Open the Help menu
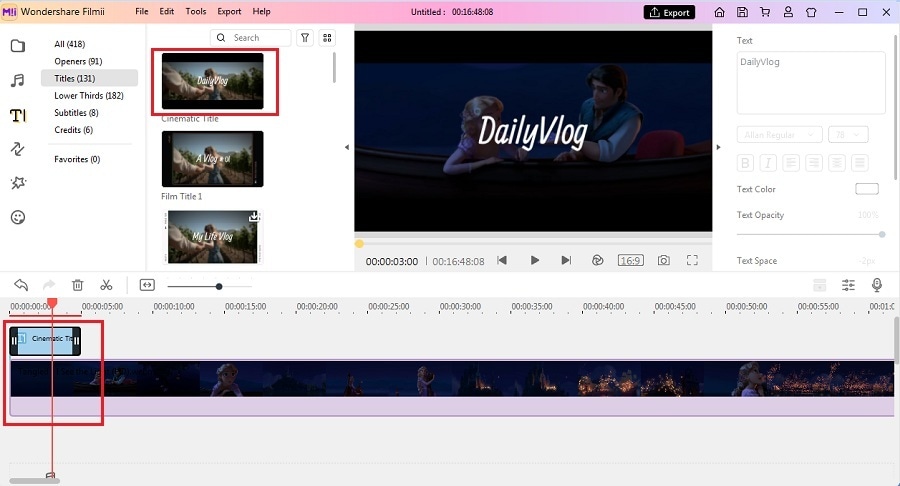900x486 pixels. point(261,11)
